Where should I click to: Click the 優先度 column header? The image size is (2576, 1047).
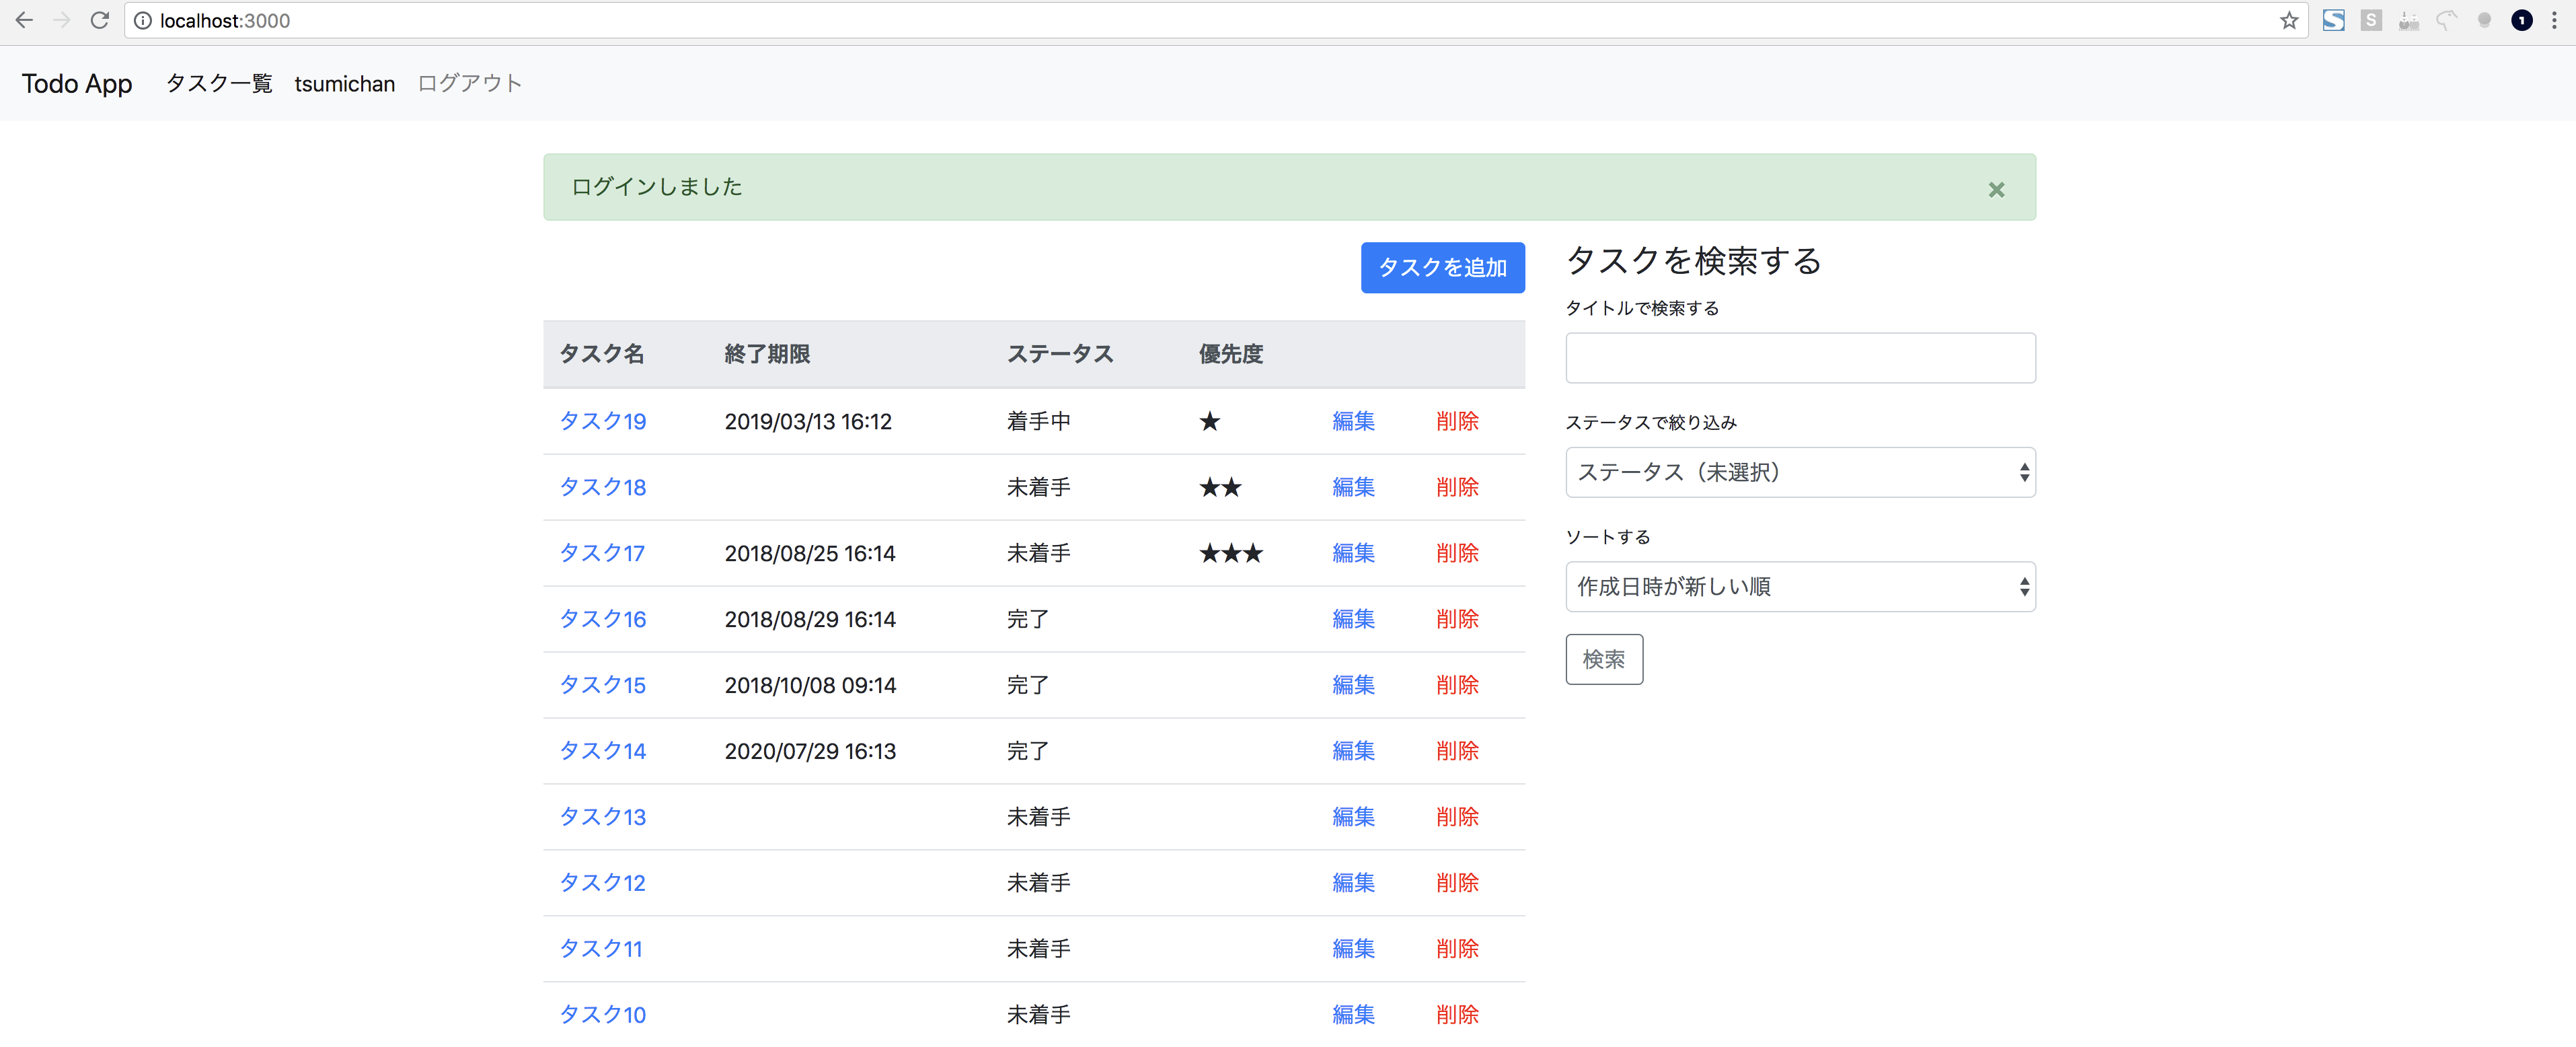(x=1231, y=354)
